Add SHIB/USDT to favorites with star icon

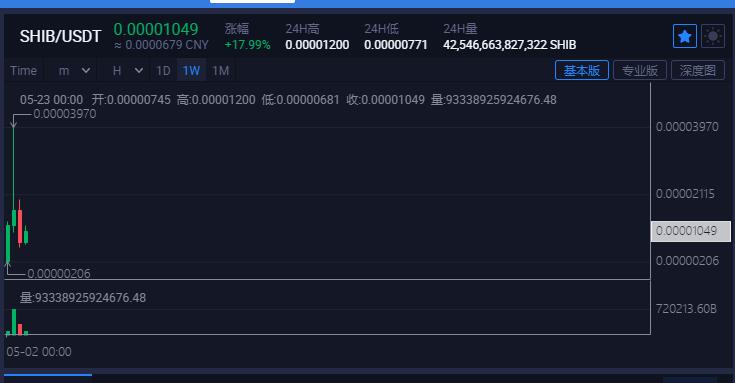tap(684, 36)
